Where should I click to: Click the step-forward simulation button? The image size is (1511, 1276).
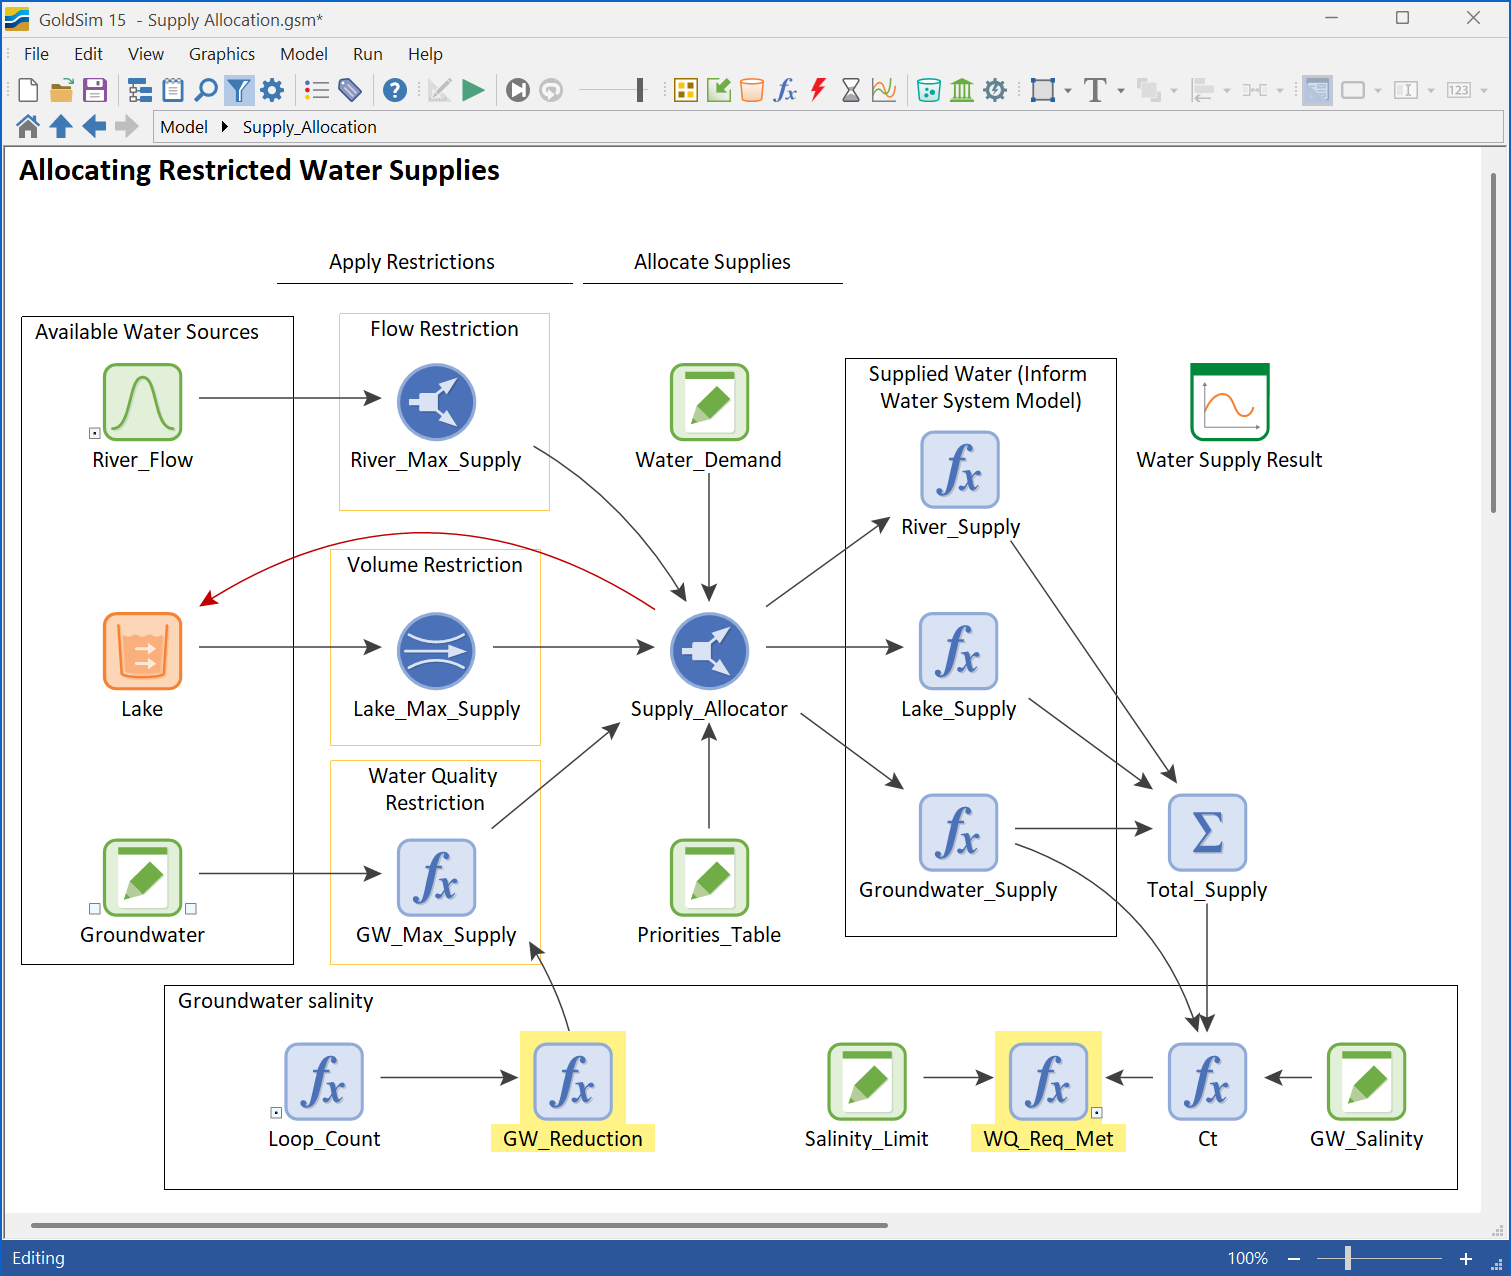518,90
